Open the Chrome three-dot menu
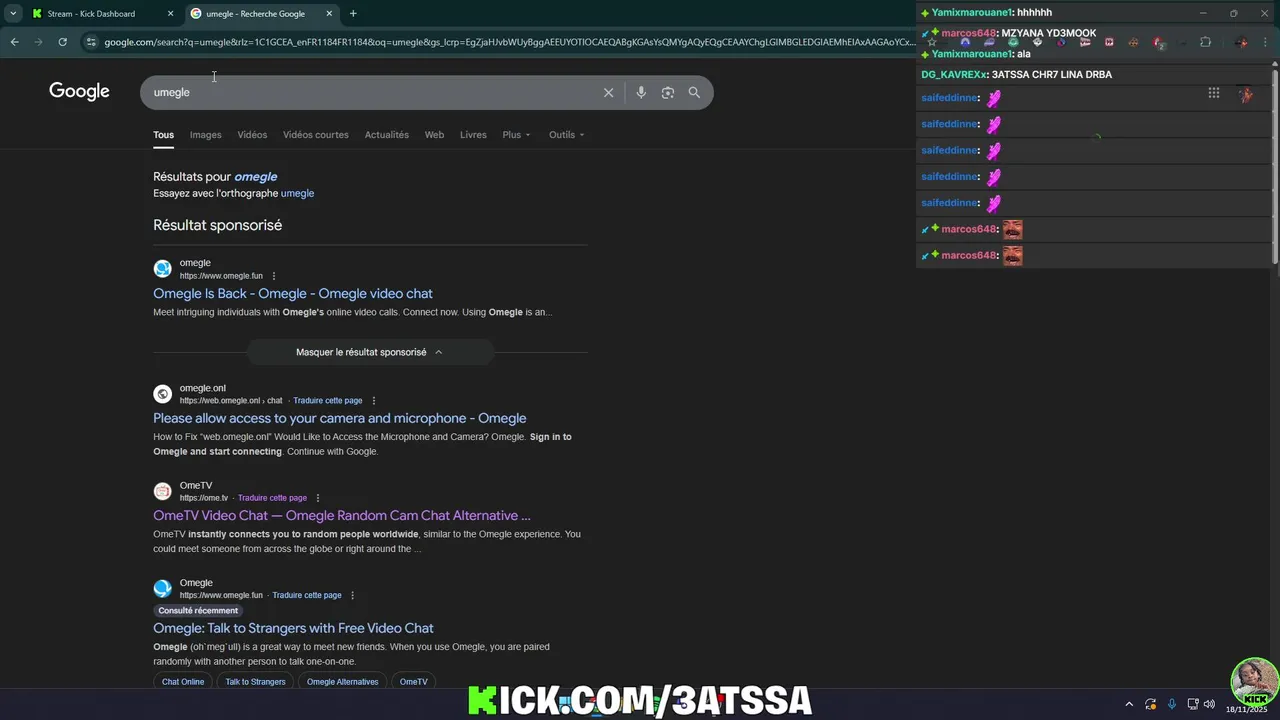 pyautogui.click(x=1267, y=42)
